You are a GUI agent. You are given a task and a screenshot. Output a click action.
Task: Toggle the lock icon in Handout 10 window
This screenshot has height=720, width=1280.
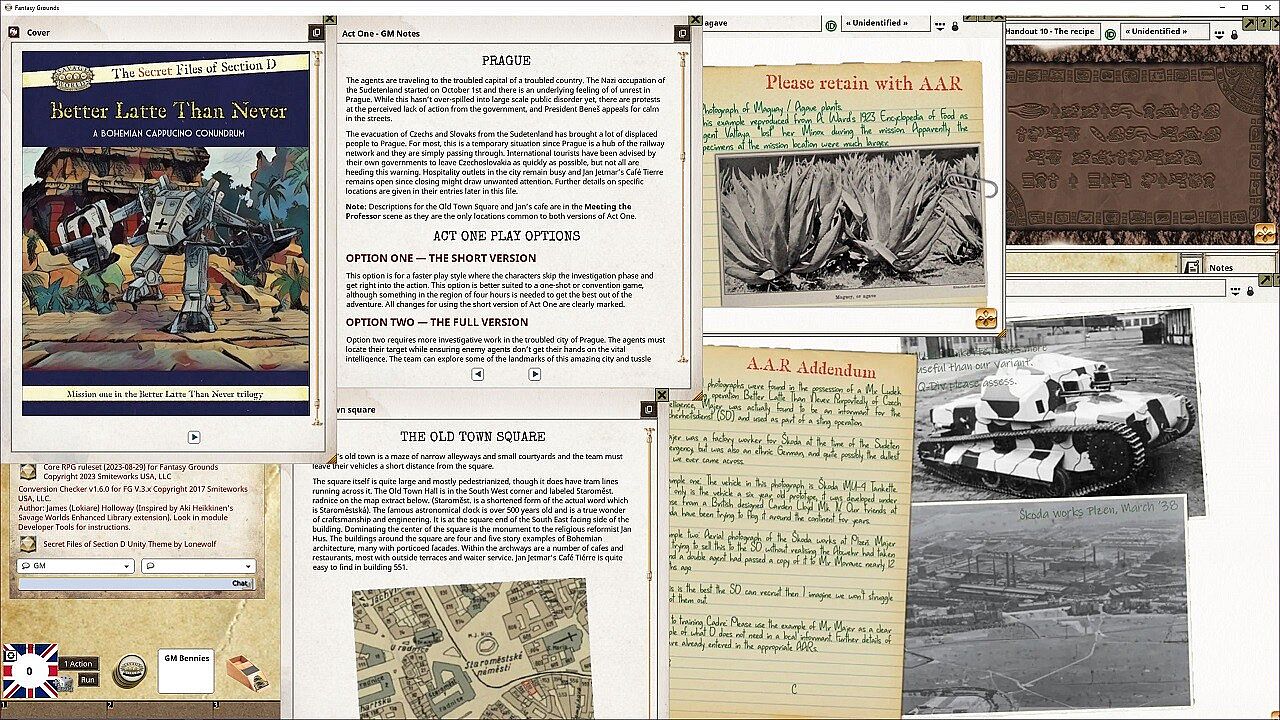coord(1235,34)
